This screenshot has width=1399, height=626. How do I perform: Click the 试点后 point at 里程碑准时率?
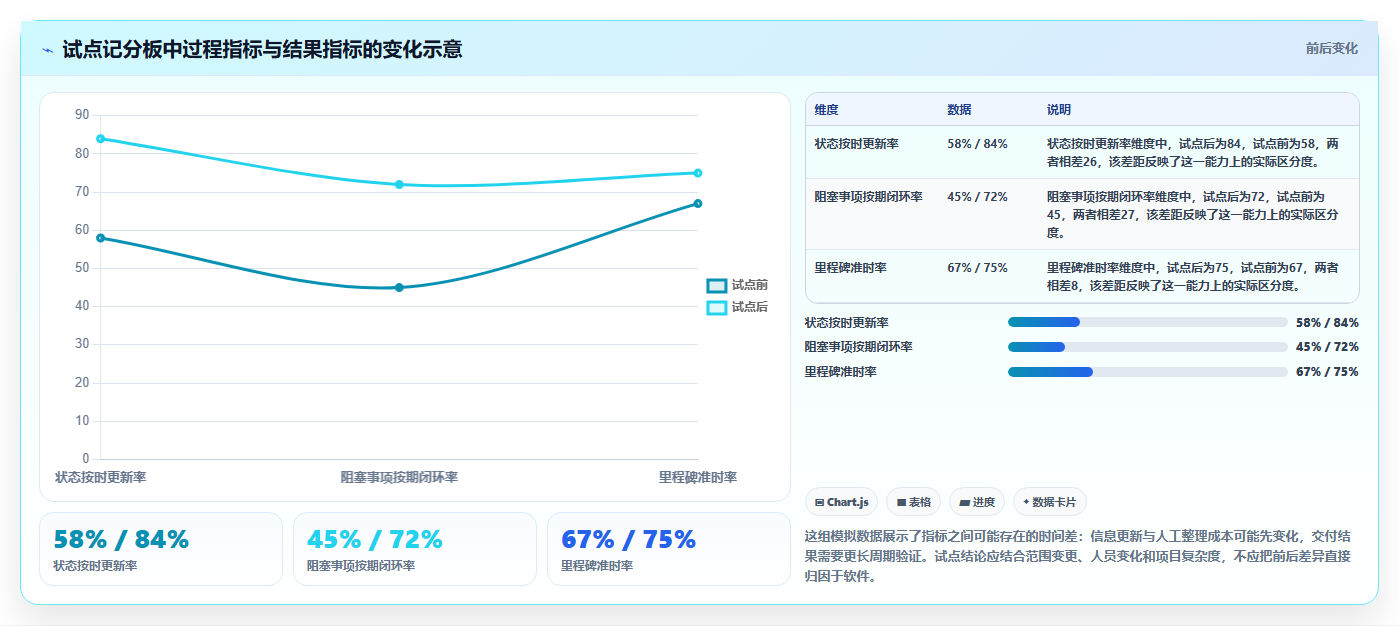698,173
